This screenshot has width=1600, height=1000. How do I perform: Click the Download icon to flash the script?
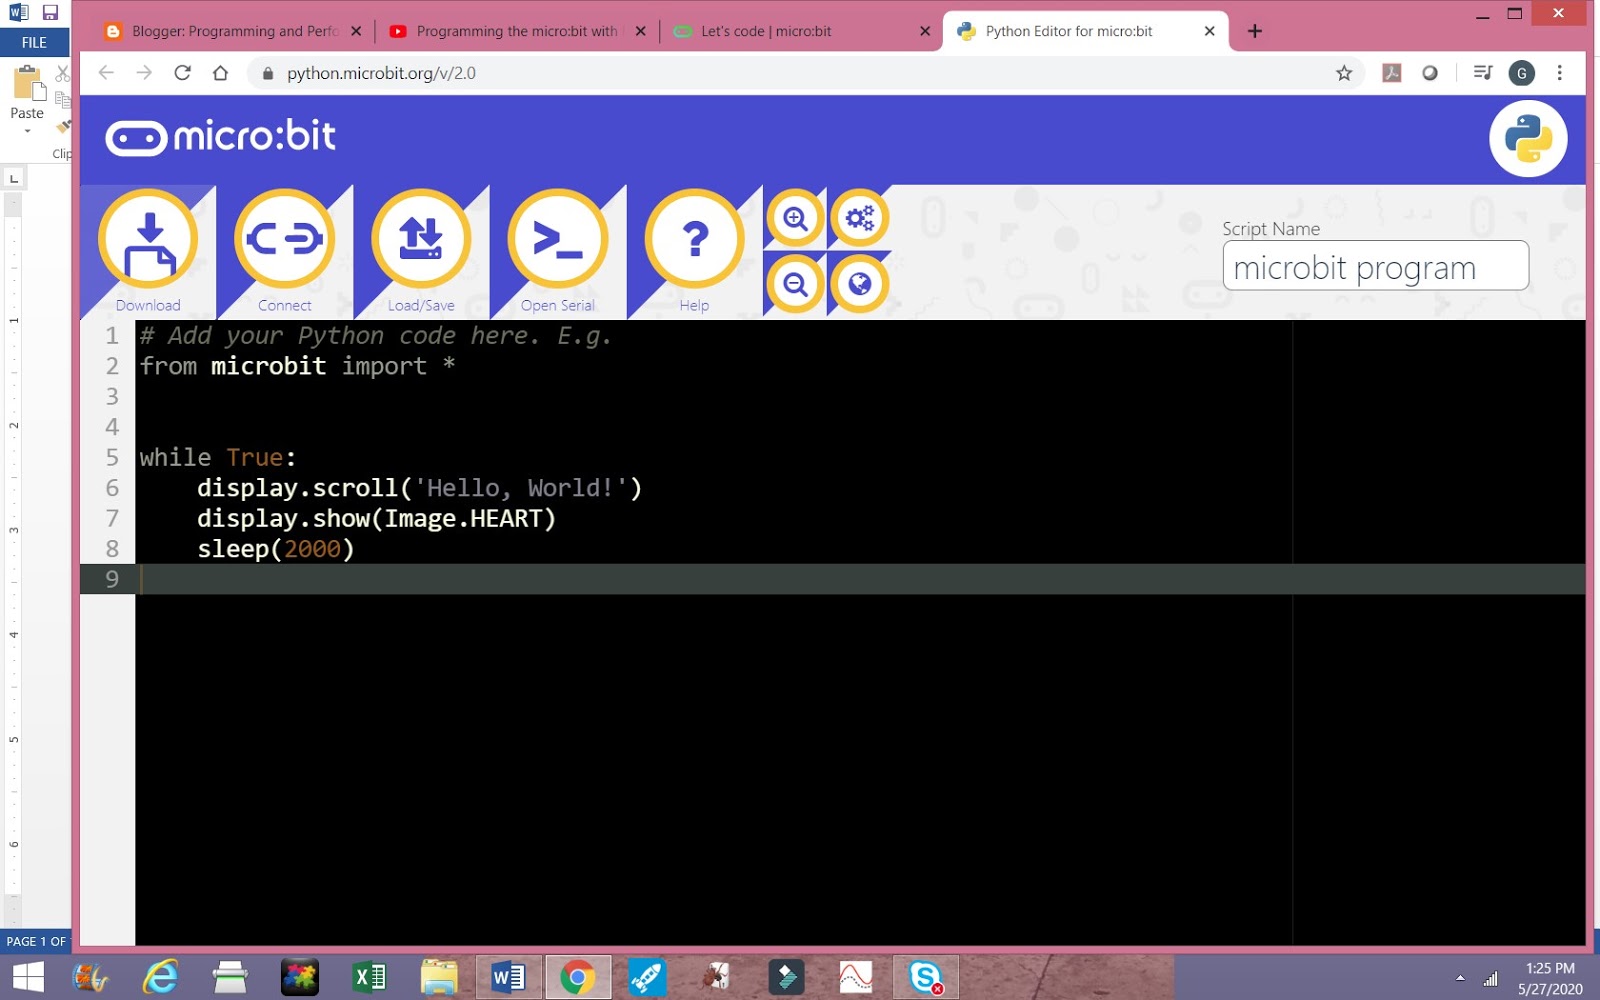(x=148, y=240)
